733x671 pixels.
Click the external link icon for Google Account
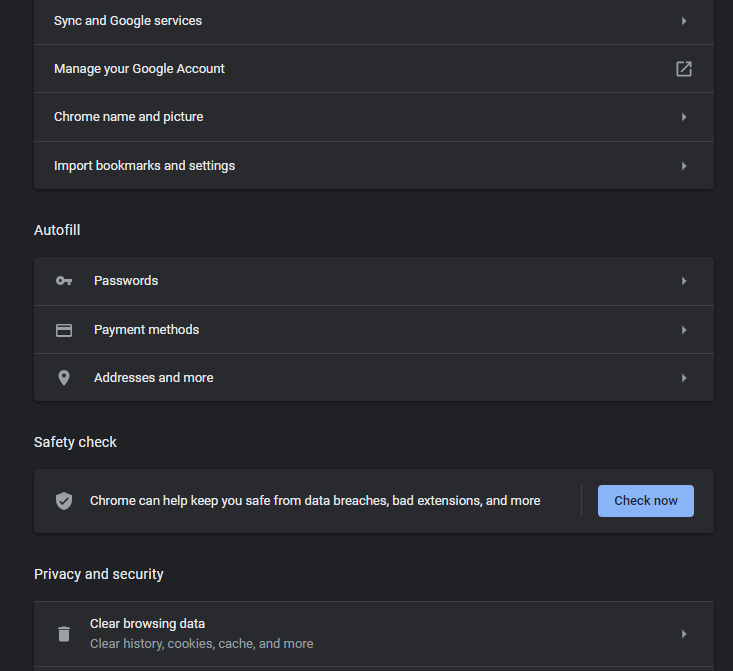[684, 69]
